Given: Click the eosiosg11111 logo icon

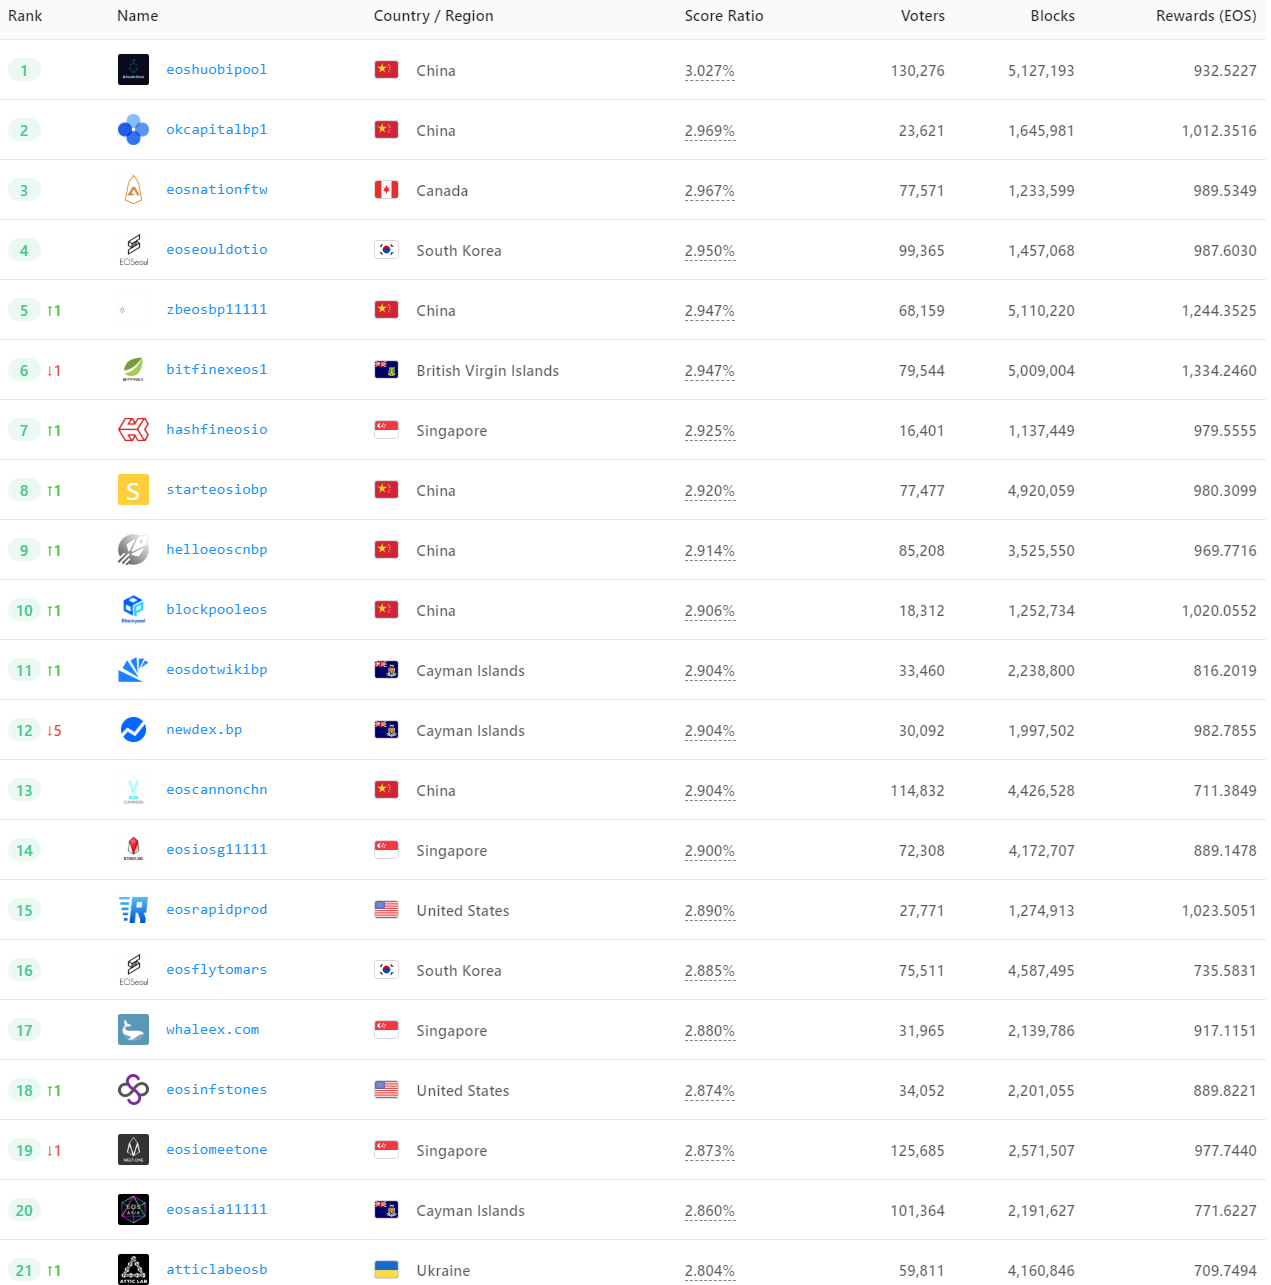Looking at the screenshot, I should tap(133, 850).
